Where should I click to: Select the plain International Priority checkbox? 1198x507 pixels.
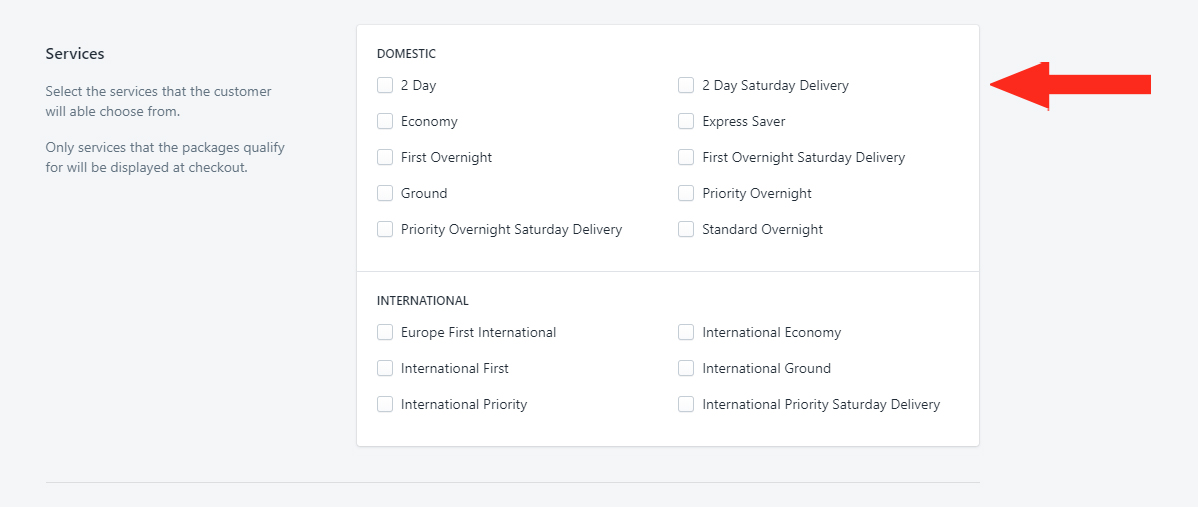click(384, 404)
